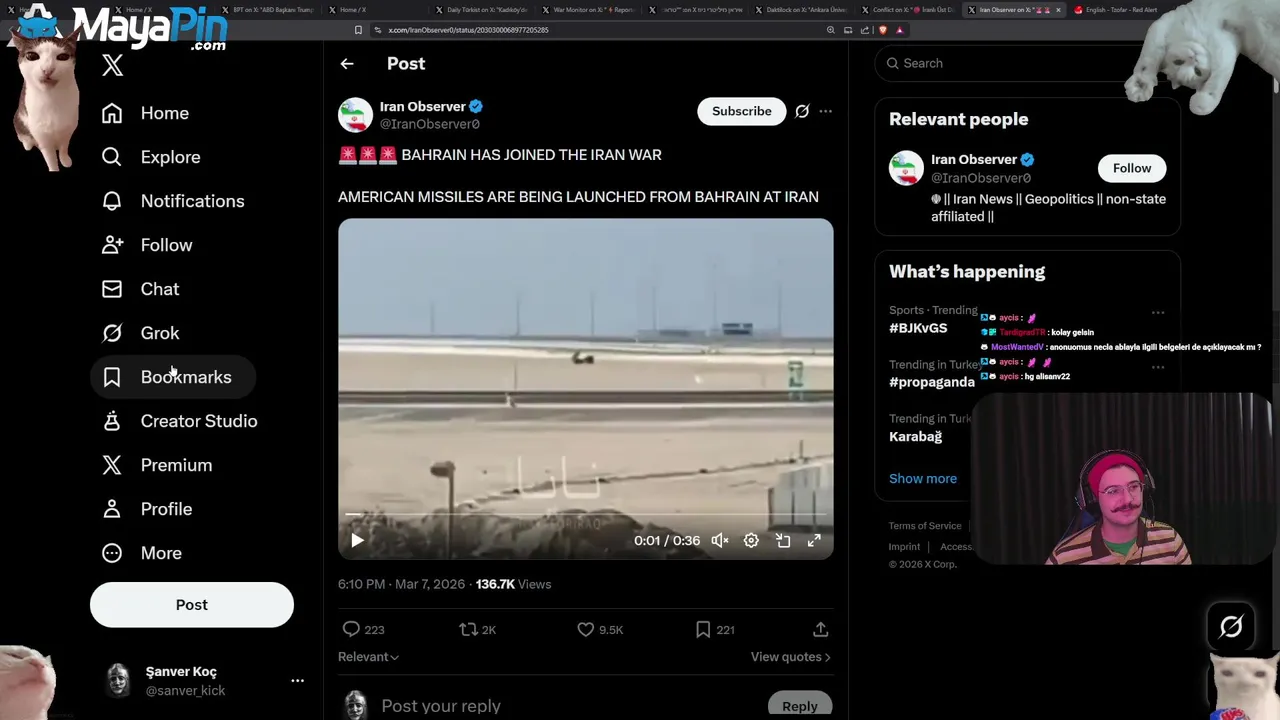Open View quotes link
The width and height of the screenshot is (1280, 720).
point(791,657)
